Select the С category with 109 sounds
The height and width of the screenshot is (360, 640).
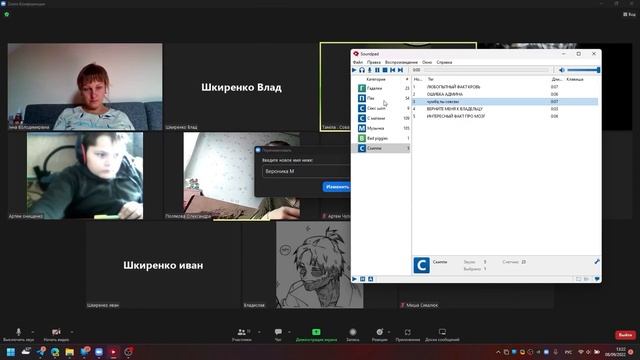pos(381,118)
